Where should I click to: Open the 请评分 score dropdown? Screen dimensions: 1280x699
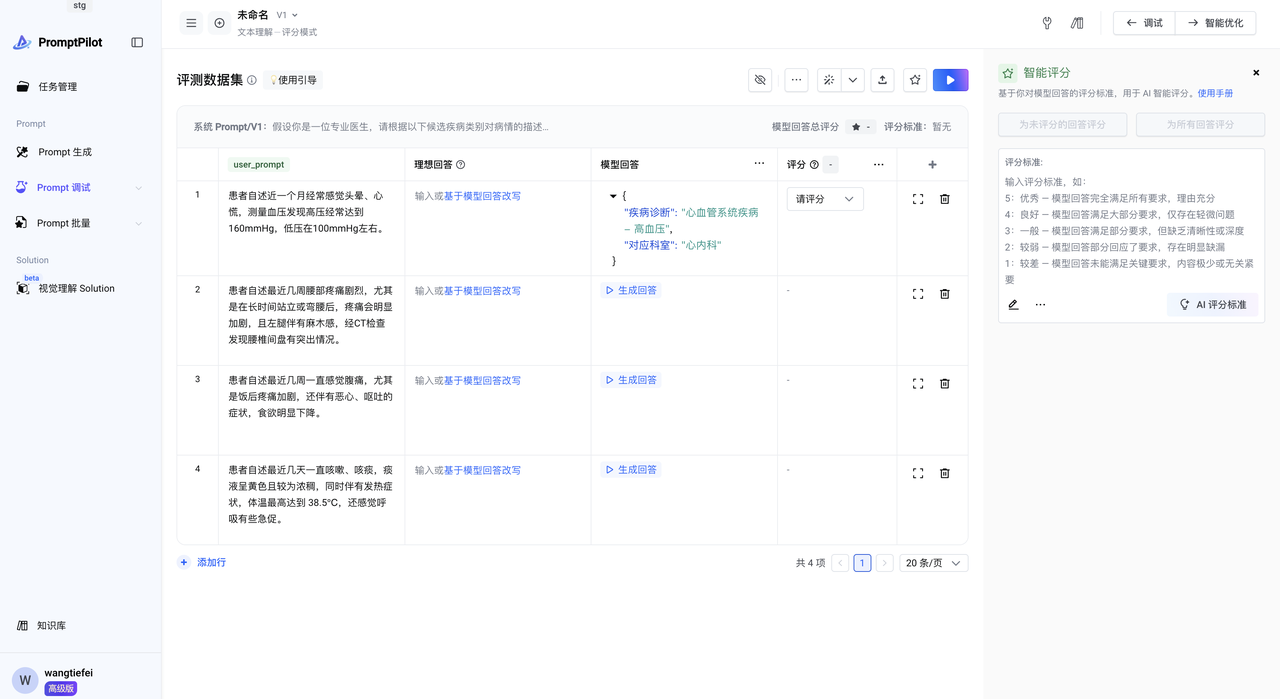coord(824,199)
